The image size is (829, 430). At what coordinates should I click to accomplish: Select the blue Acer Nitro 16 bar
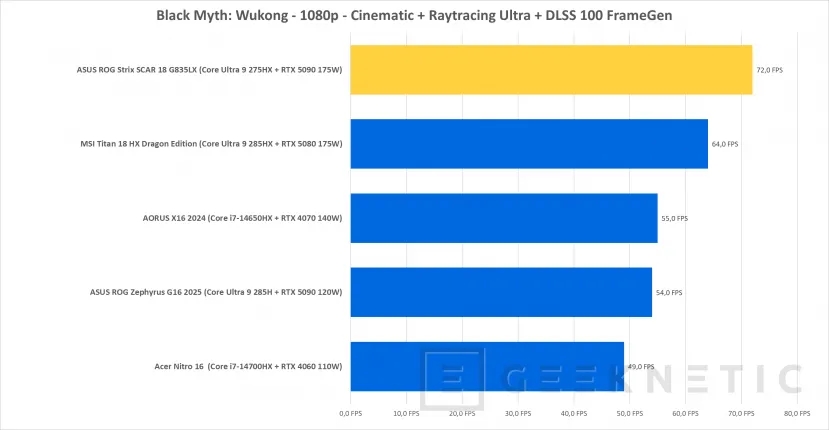click(487, 367)
